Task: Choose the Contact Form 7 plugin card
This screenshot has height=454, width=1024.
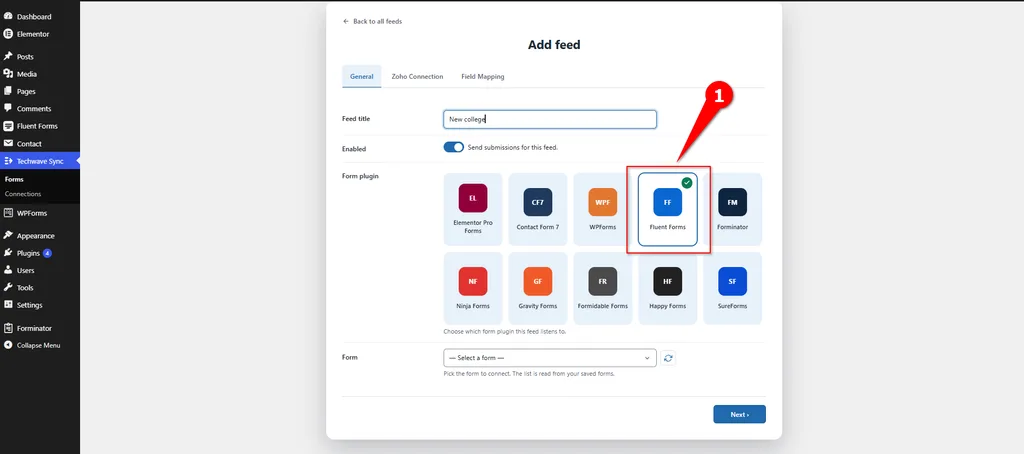Action: coord(537,209)
